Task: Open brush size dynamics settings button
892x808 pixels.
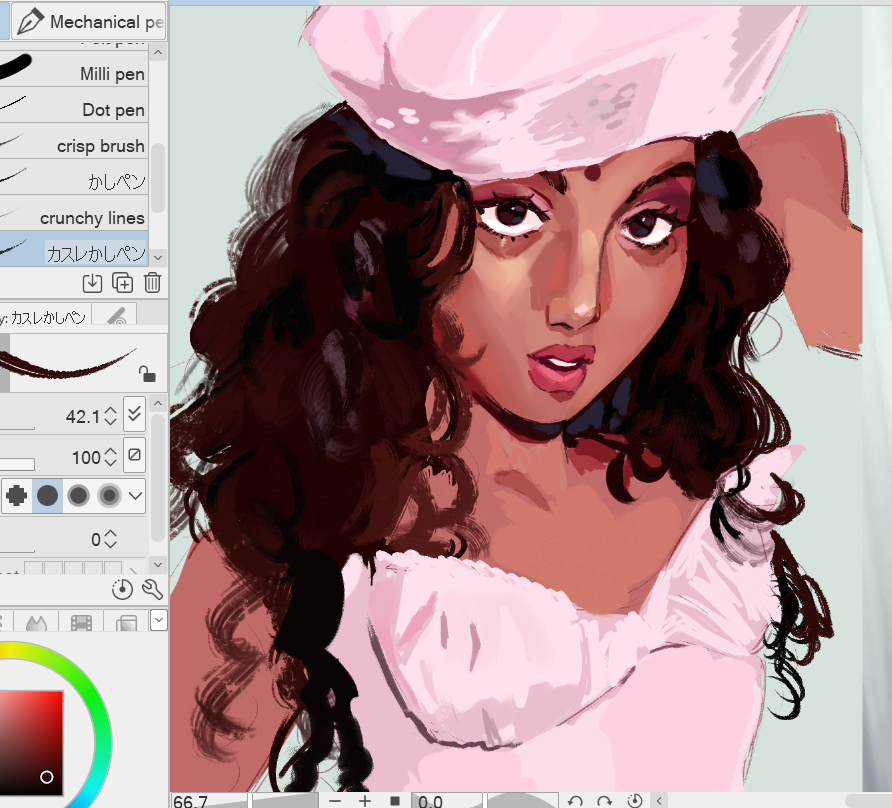Action: point(135,414)
